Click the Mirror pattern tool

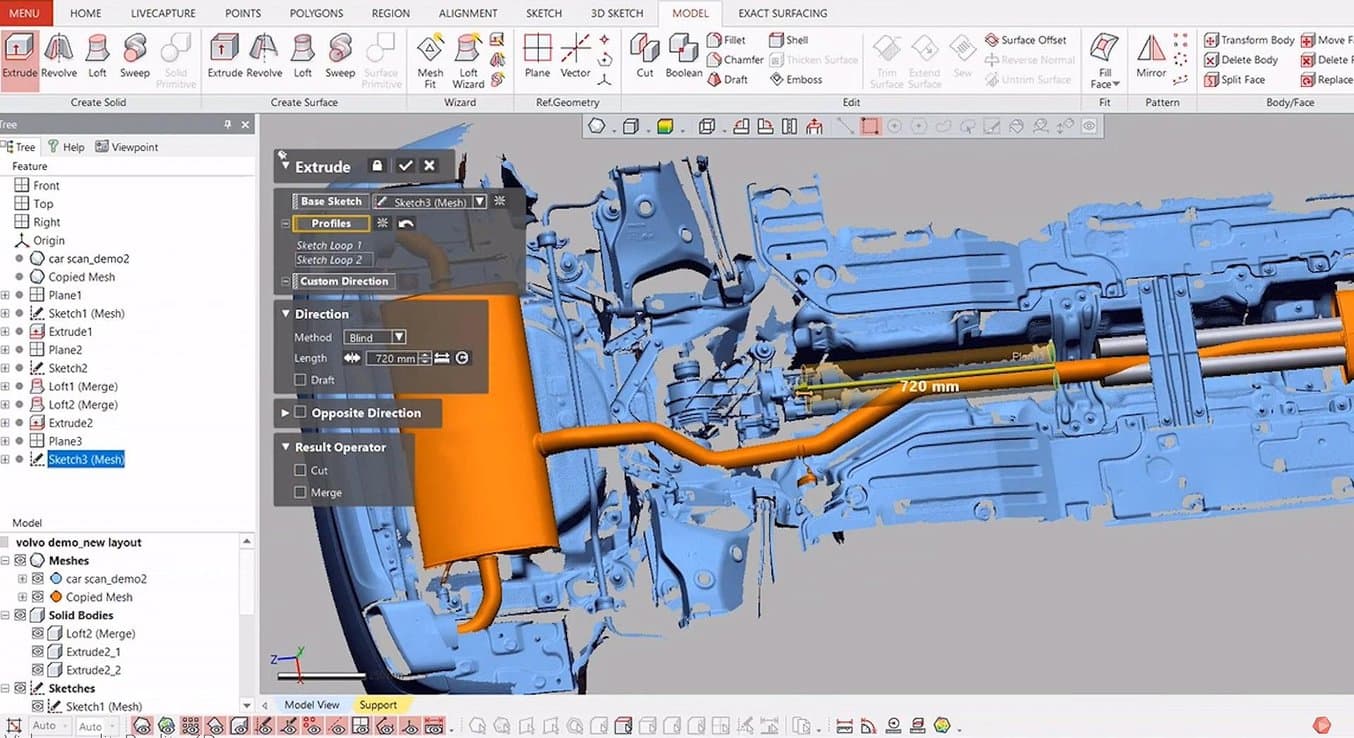pos(1151,56)
